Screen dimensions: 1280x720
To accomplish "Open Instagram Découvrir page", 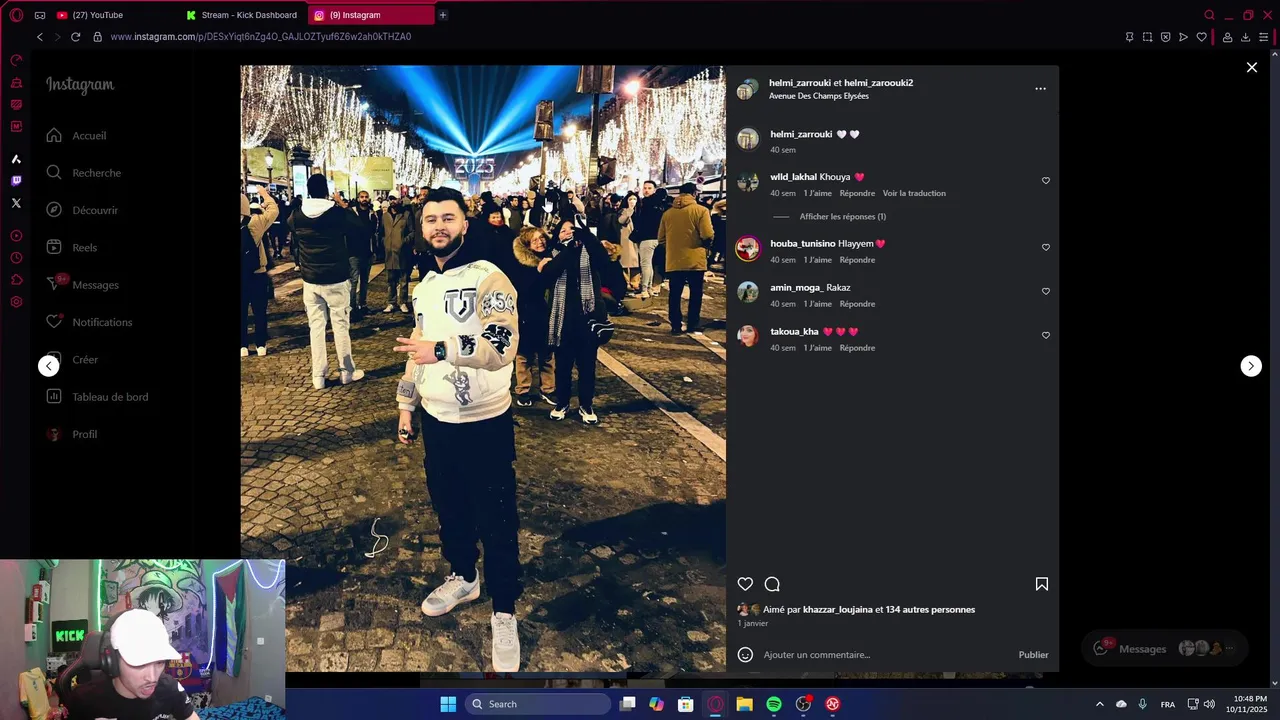I will click(82, 210).
